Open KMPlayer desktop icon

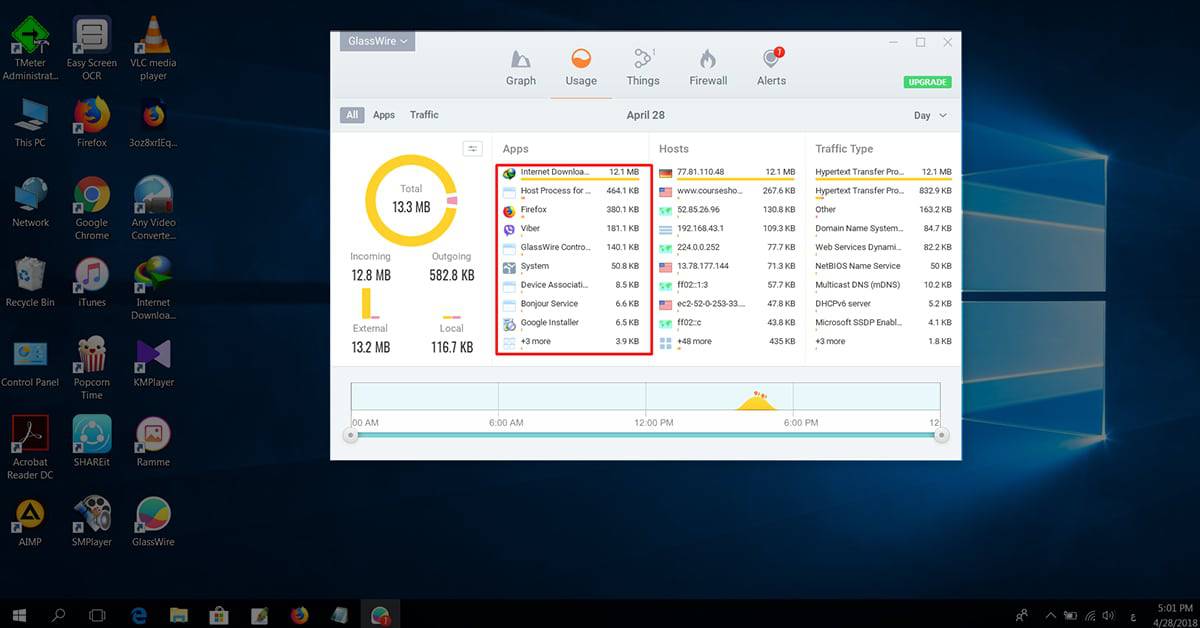tap(153, 361)
